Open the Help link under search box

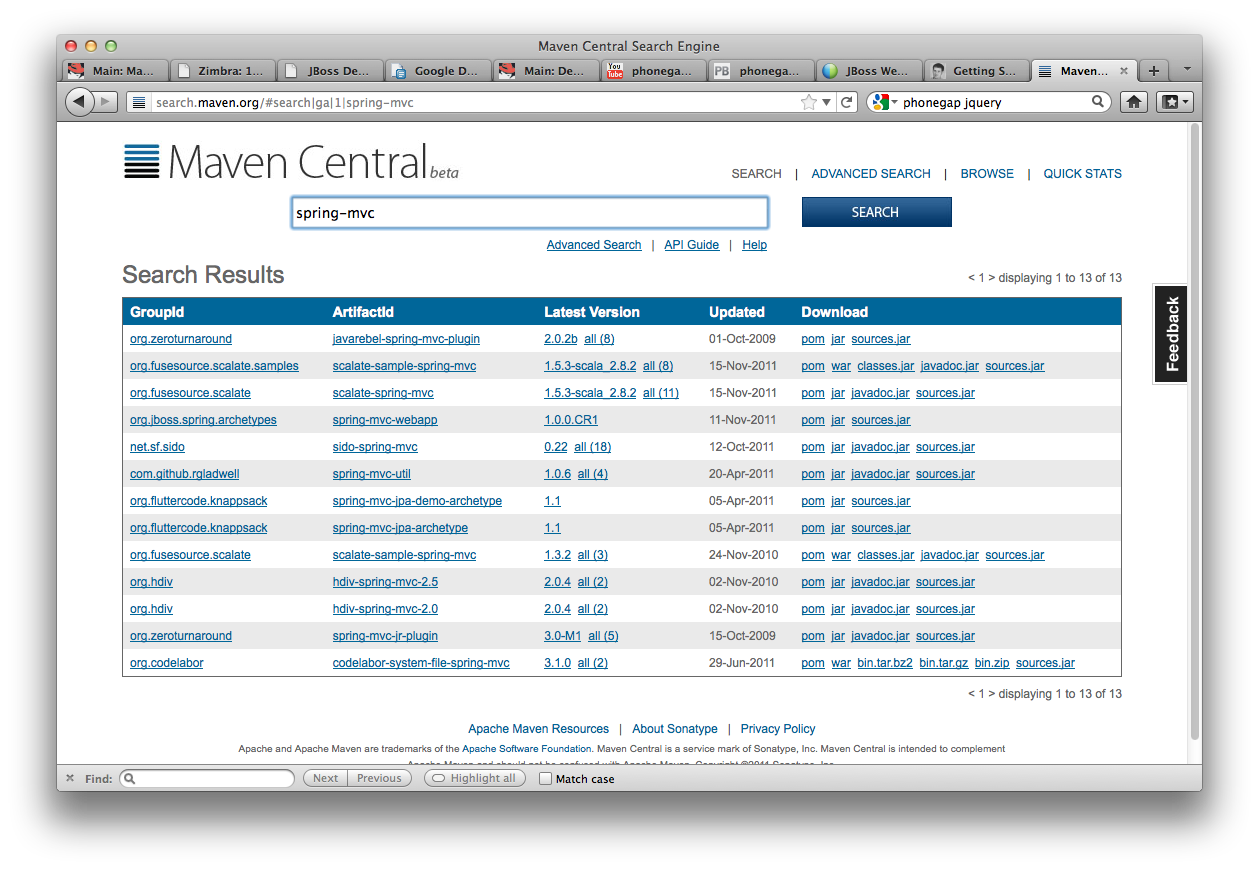tap(754, 245)
